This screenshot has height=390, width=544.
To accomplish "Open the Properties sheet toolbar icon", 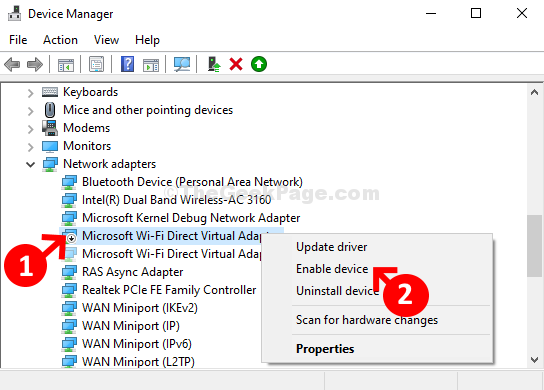I will [96, 64].
